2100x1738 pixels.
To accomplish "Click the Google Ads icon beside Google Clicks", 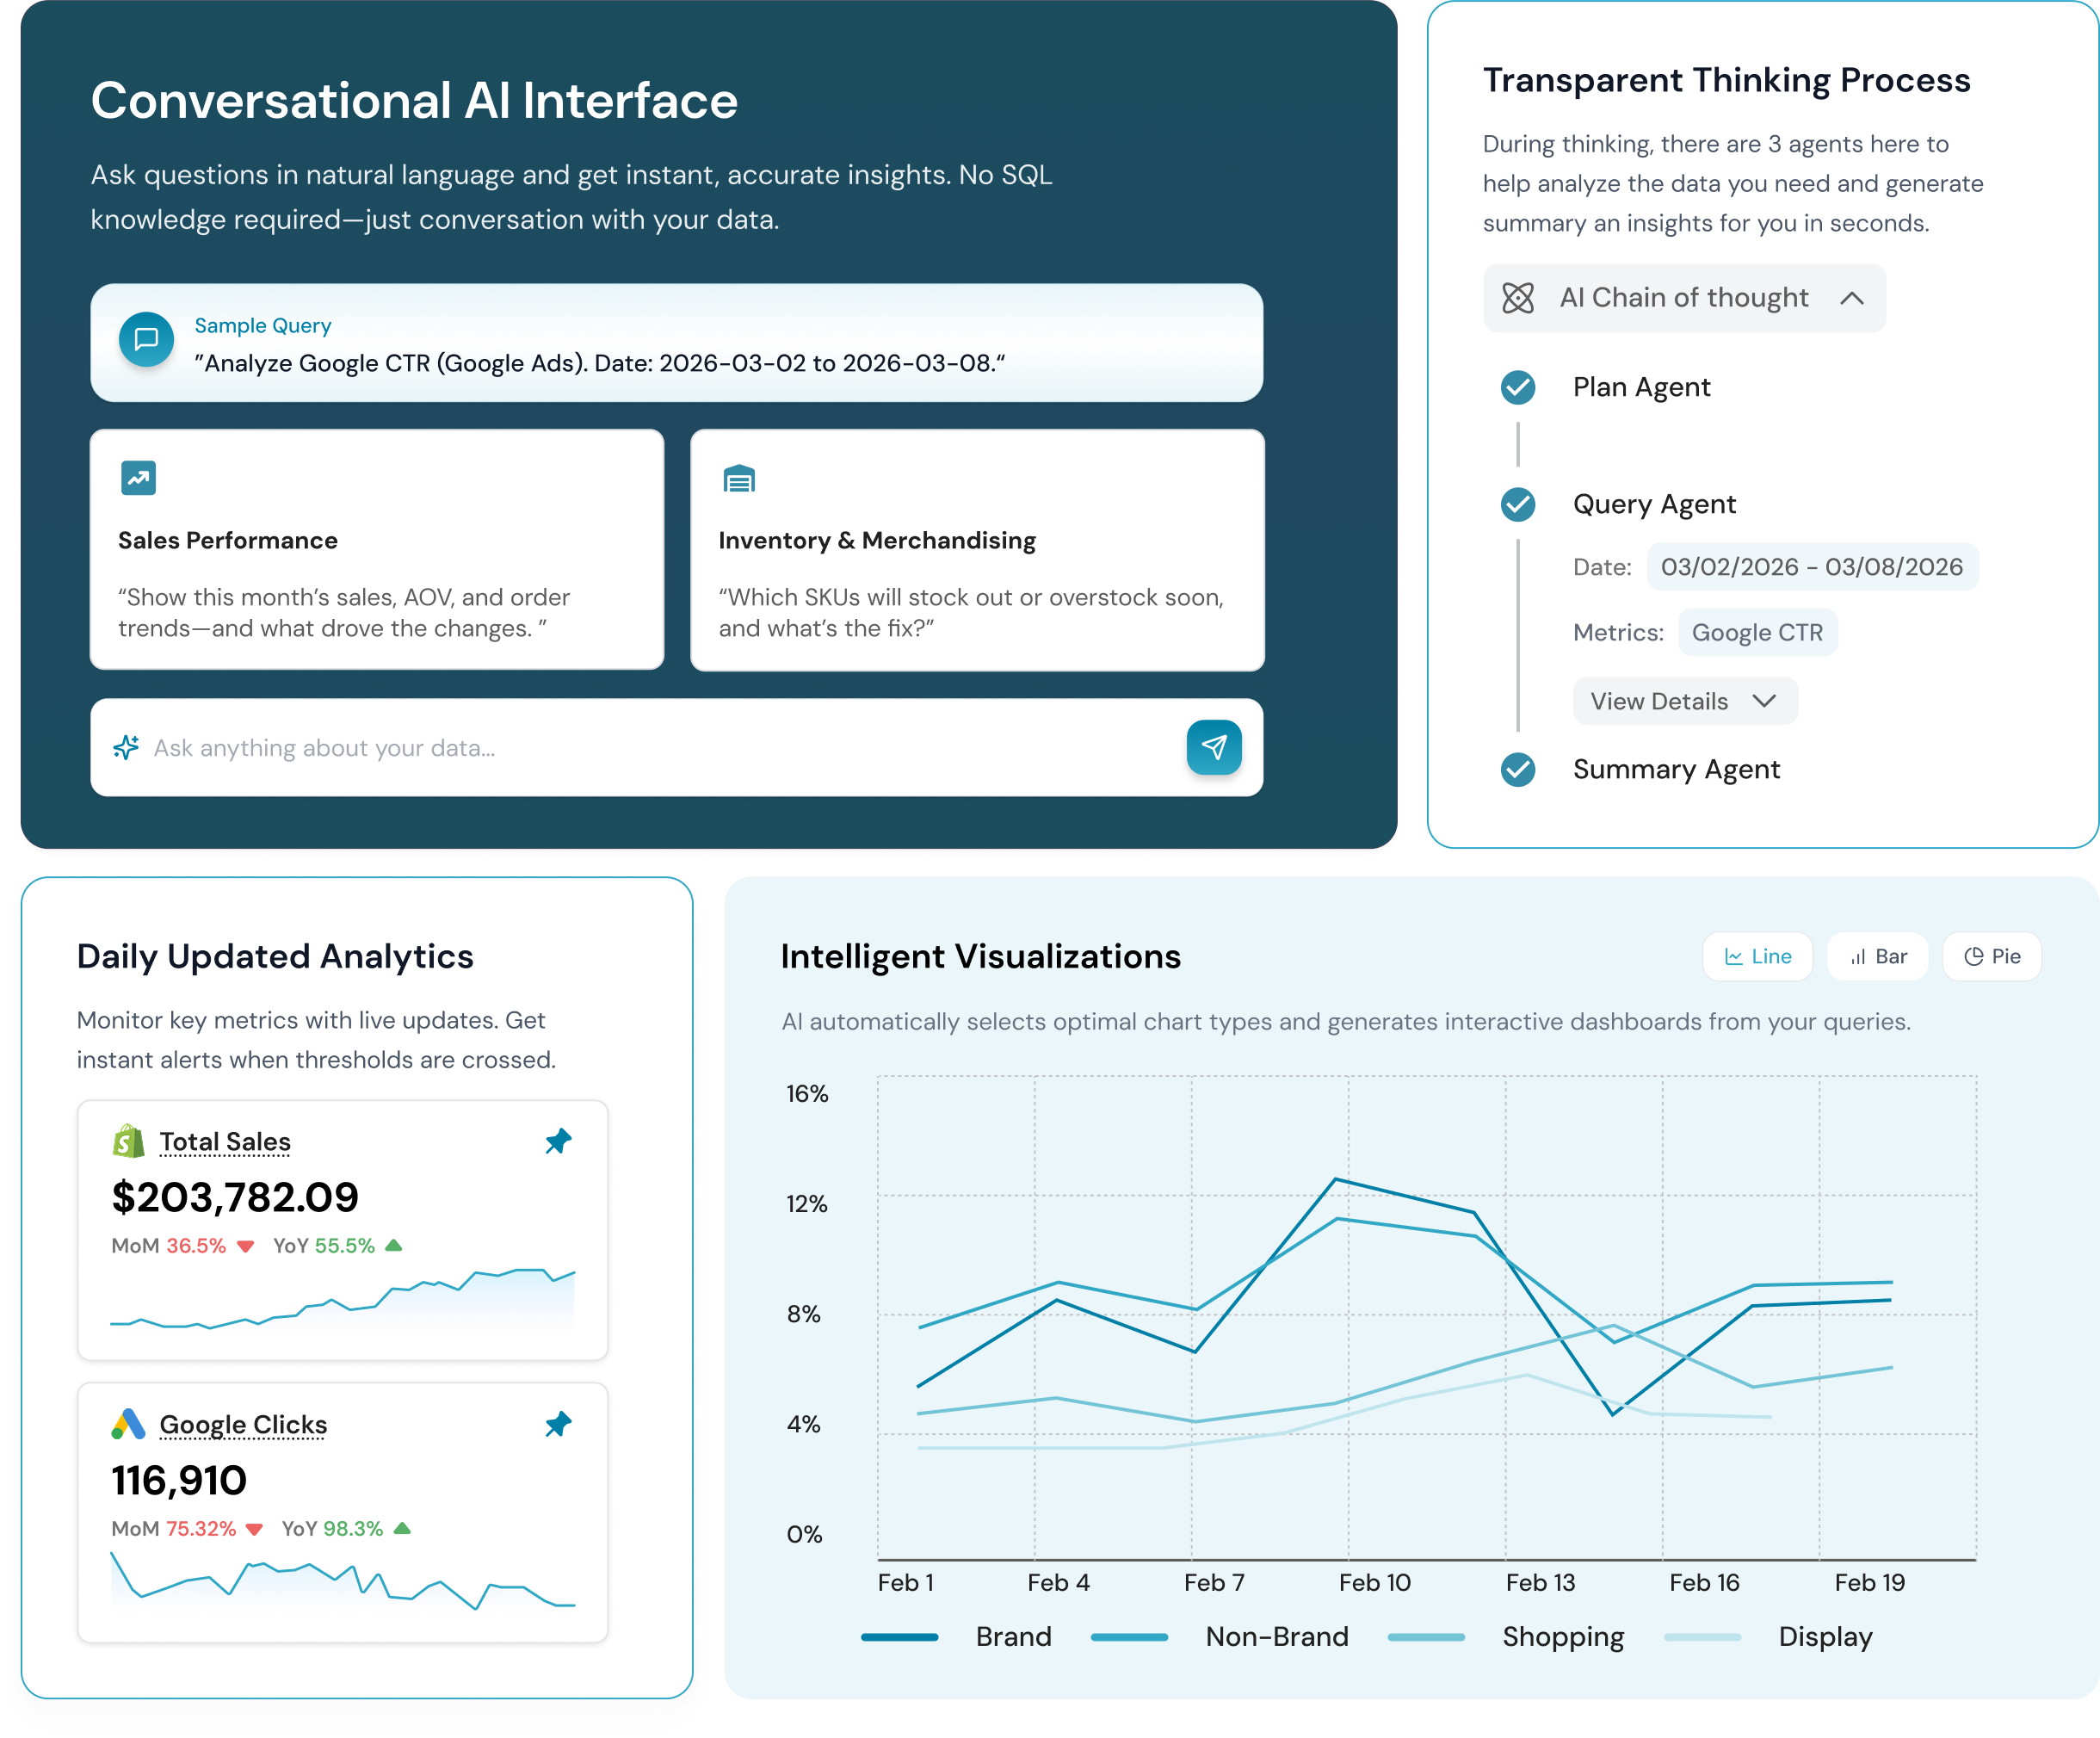I will (128, 1424).
